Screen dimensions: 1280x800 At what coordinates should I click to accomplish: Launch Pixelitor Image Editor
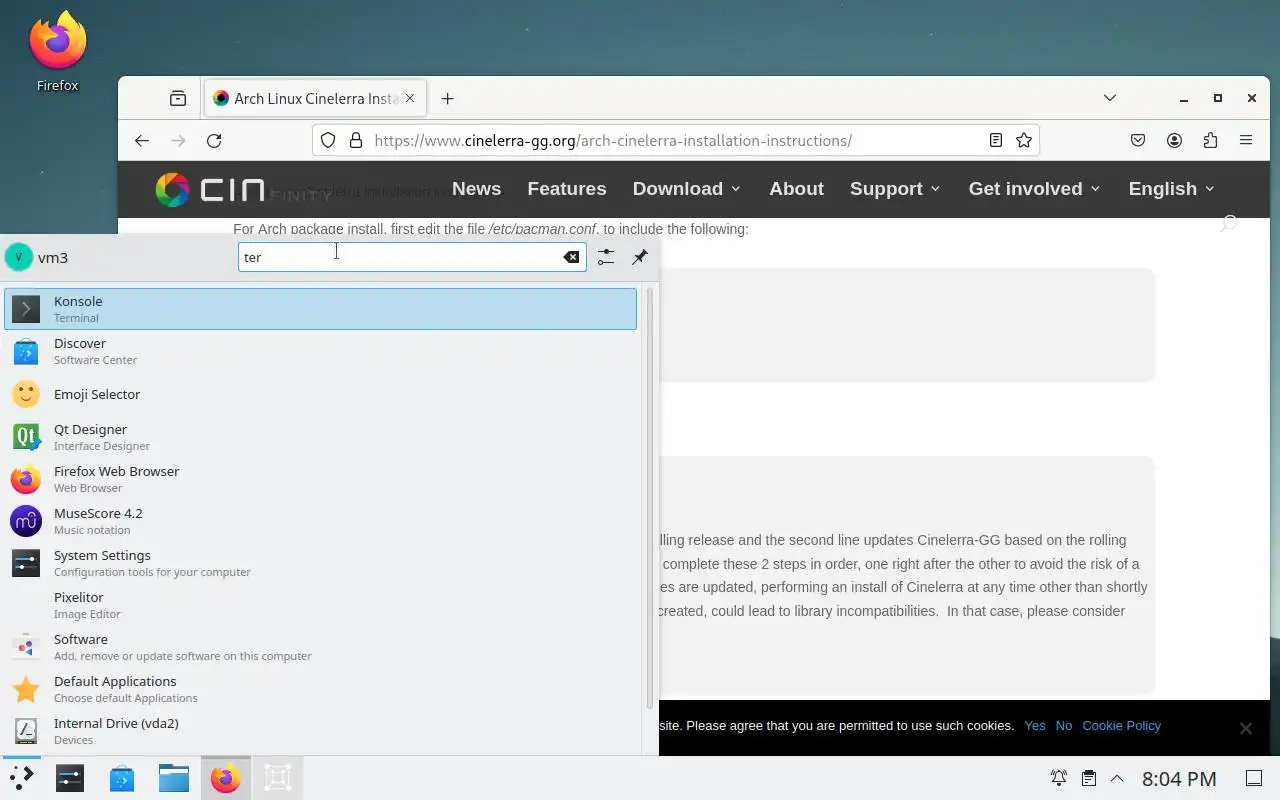[x=320, y=605]
